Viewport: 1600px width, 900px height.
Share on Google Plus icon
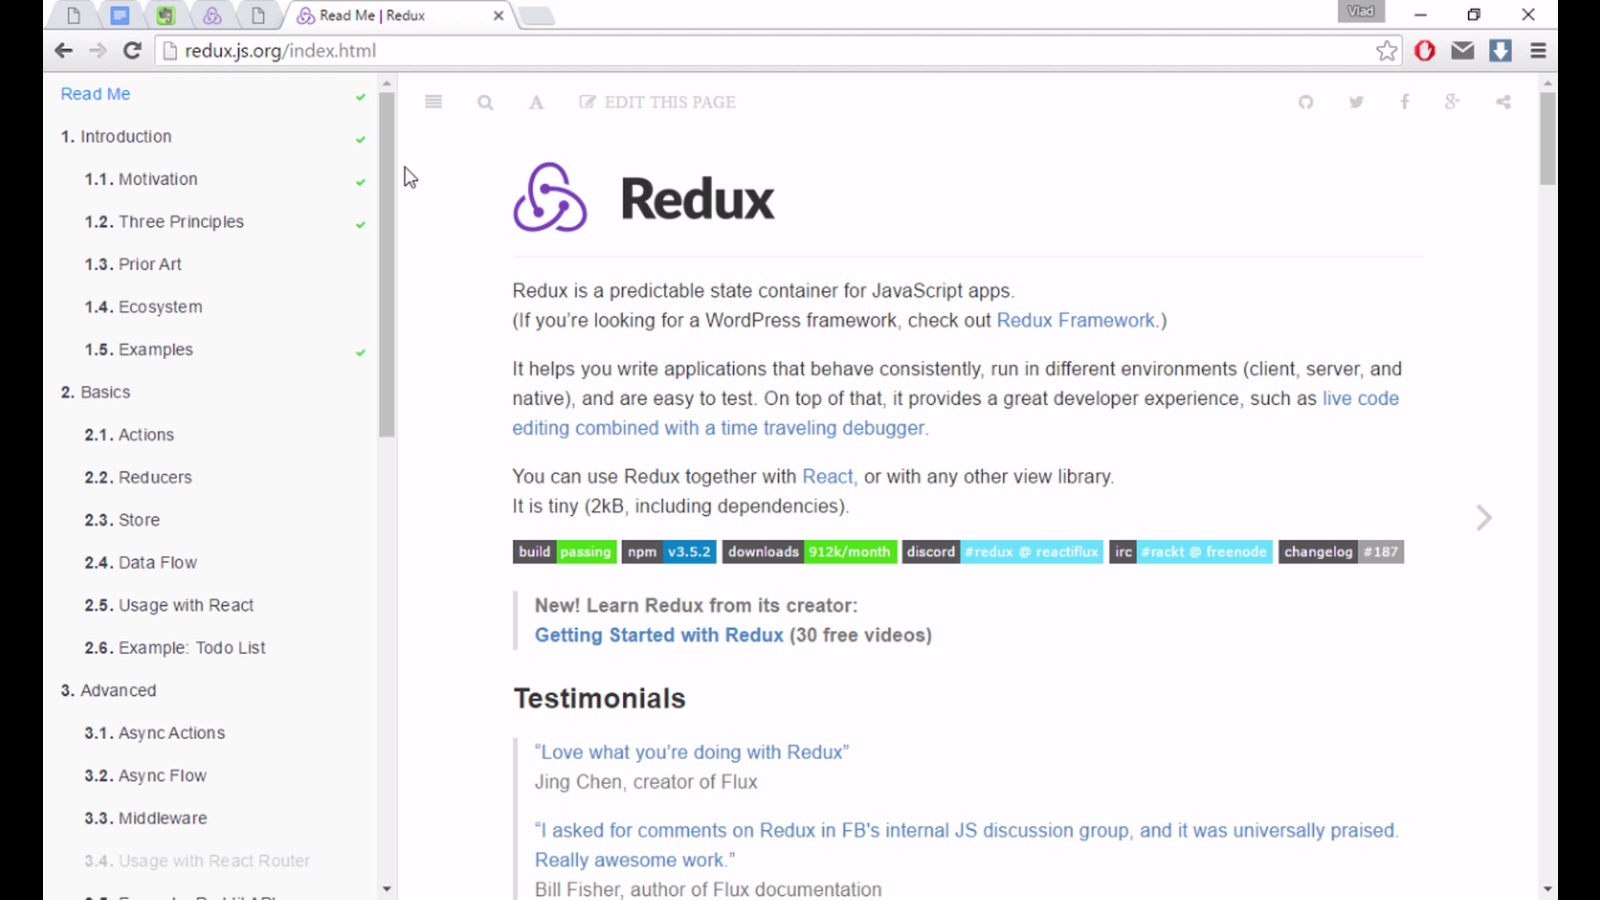(x=1452, y=102)
